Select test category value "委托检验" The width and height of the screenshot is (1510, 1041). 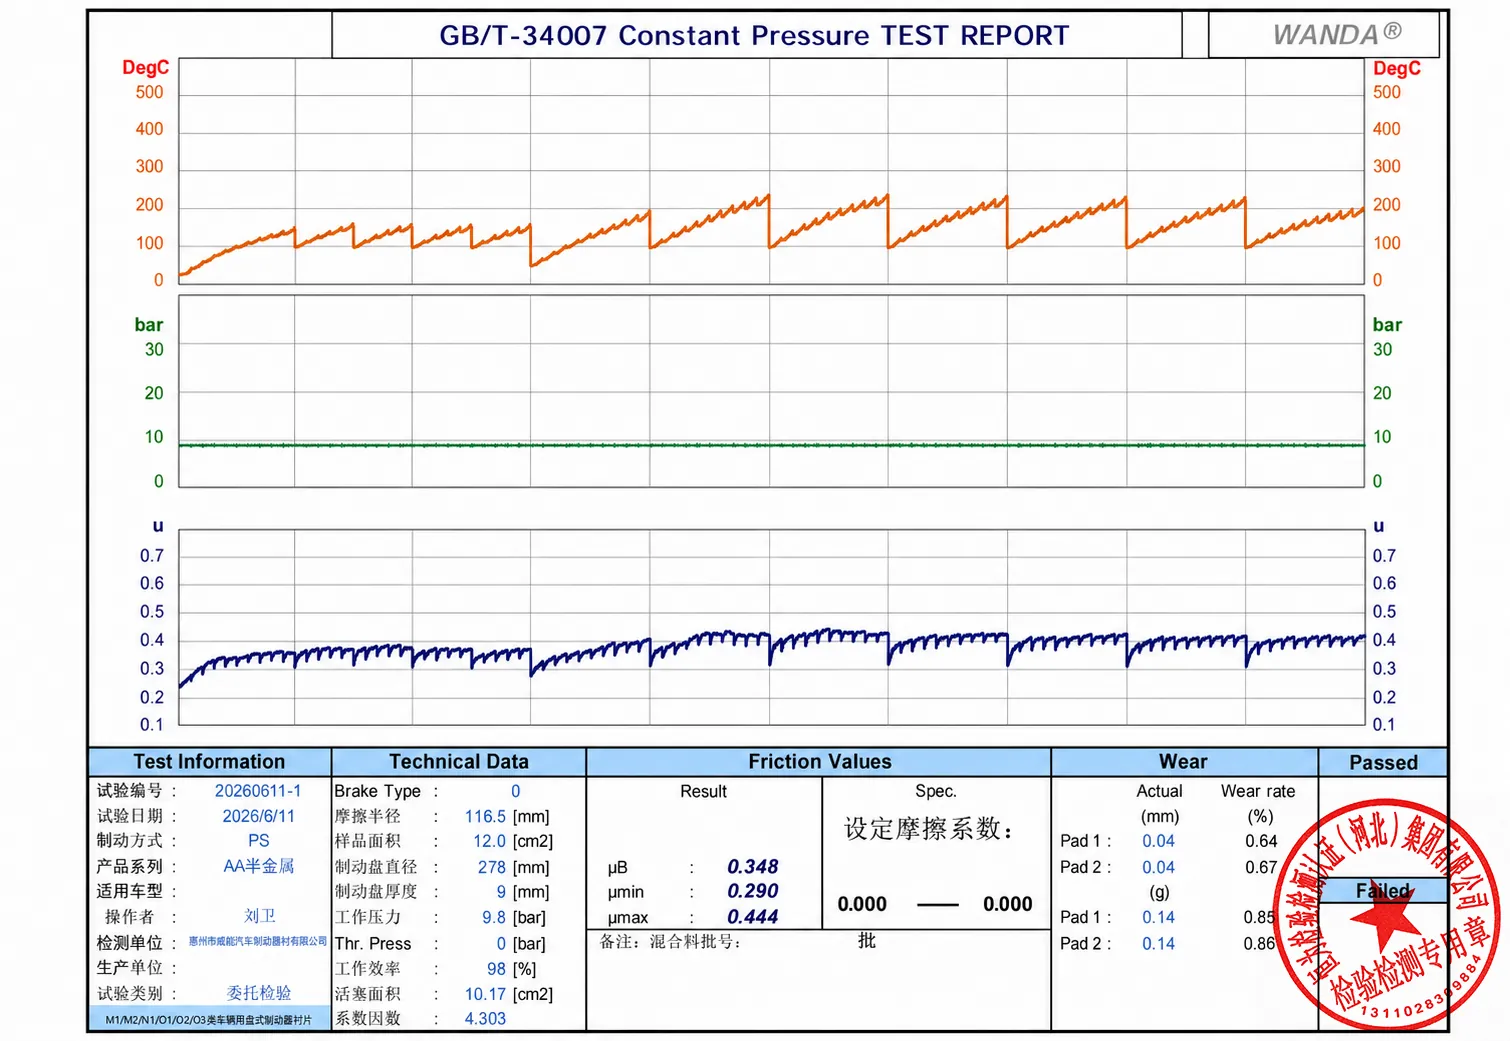(258, 993)
